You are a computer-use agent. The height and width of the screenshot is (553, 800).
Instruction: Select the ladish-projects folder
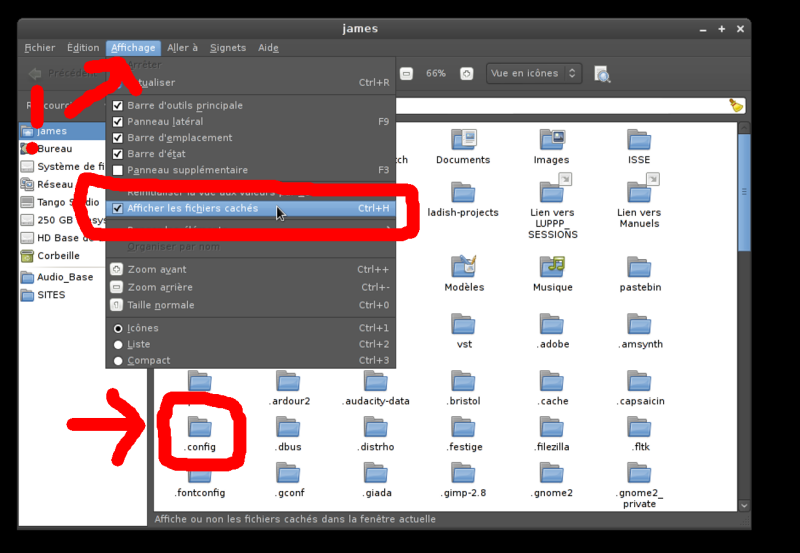click(463, 192)
